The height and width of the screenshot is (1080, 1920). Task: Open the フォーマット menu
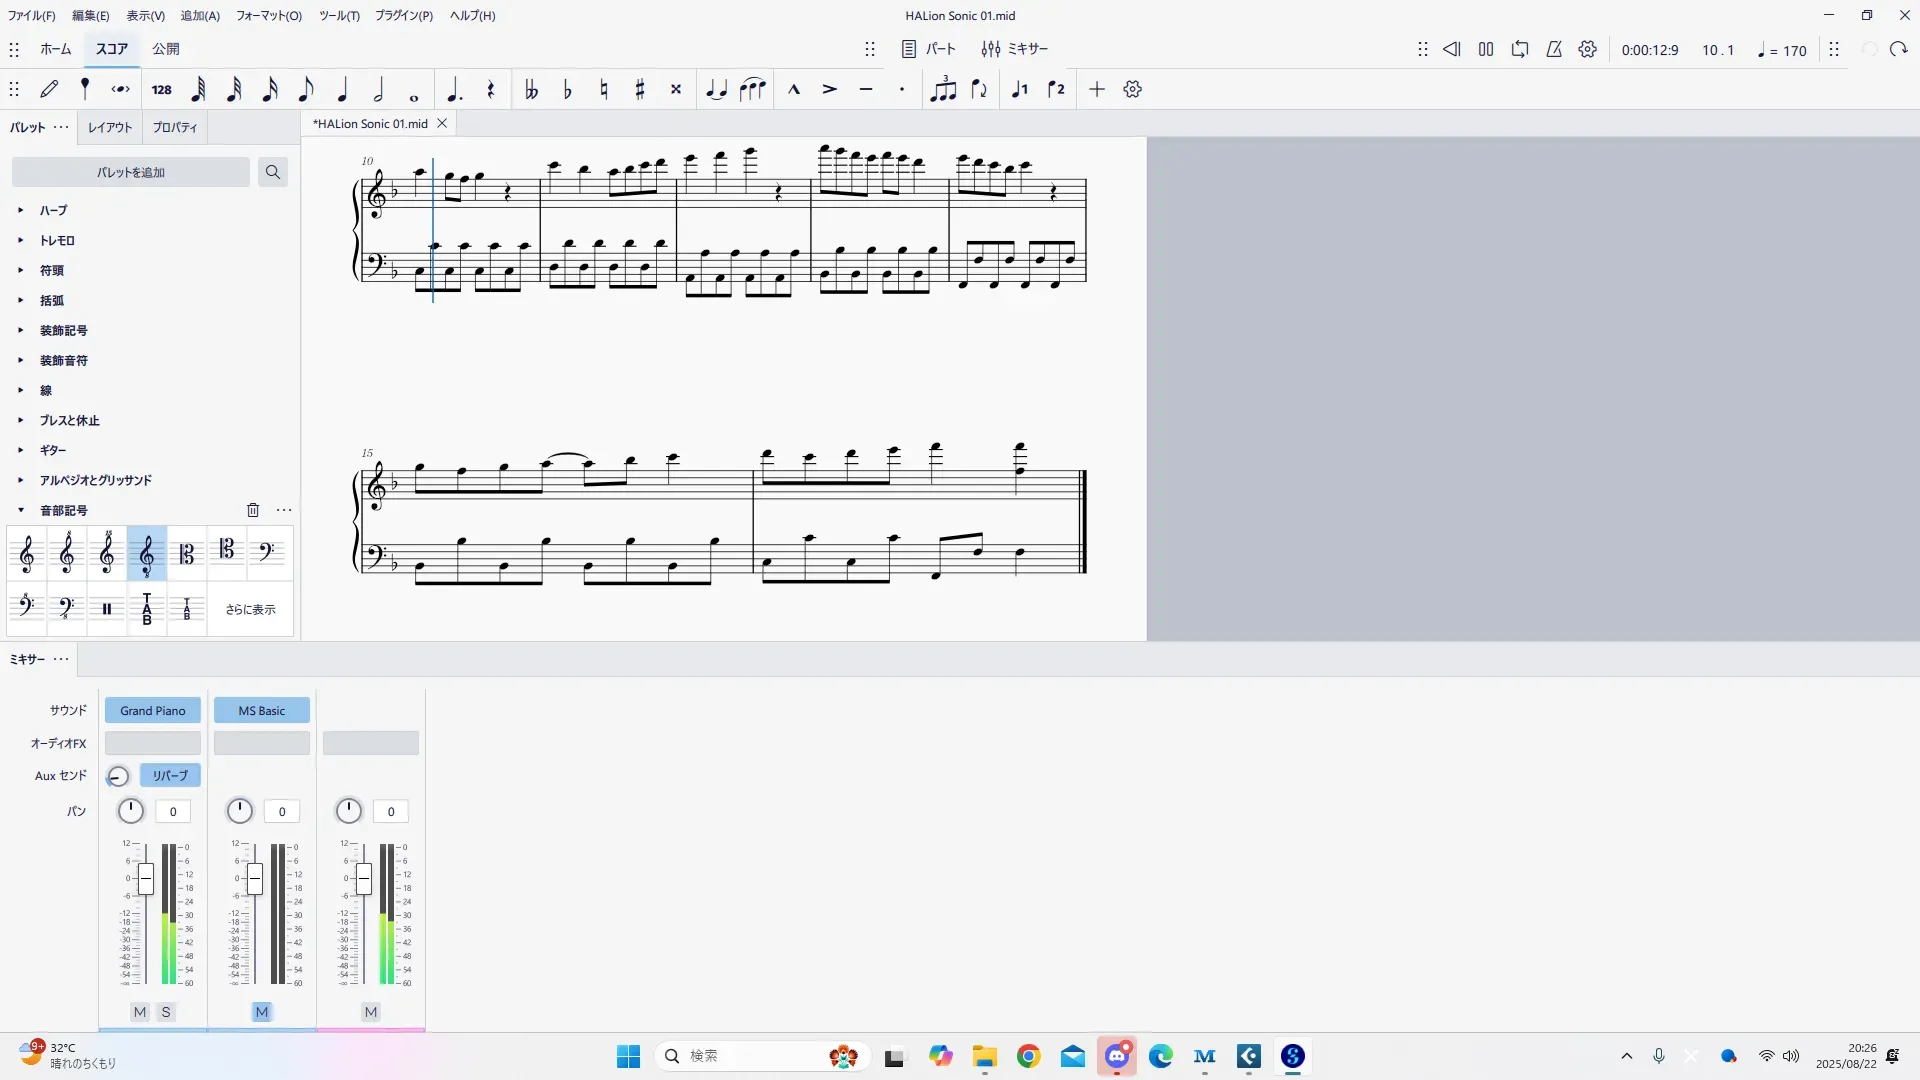(x=268, y=15)
